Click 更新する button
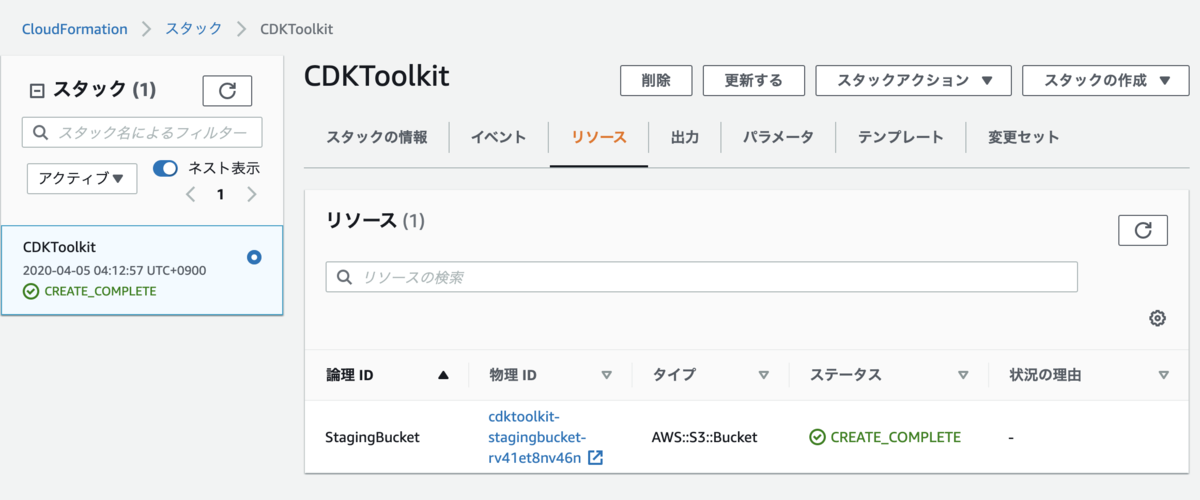Screen dimensions: 1200x500 click(x=754, y=81)
